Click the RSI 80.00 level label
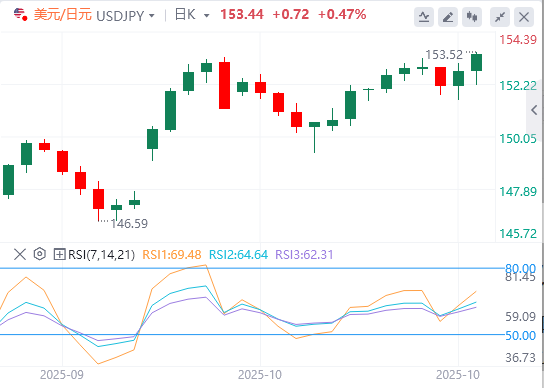The width and height of the screenshot is (544, 388). pos(520,268)
